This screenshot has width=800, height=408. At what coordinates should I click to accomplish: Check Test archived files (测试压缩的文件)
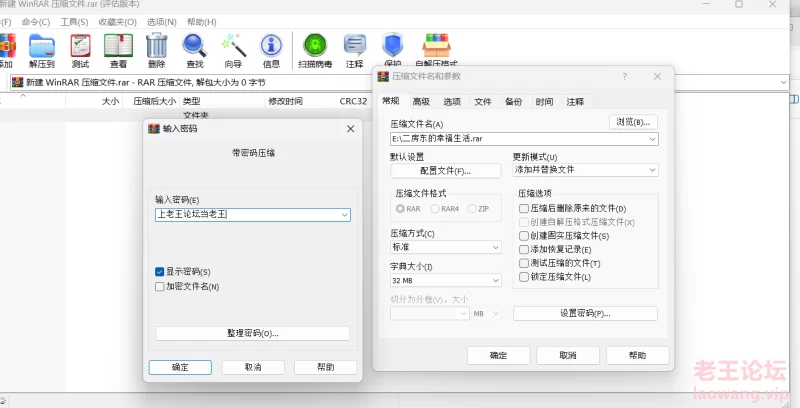[523, 263]
